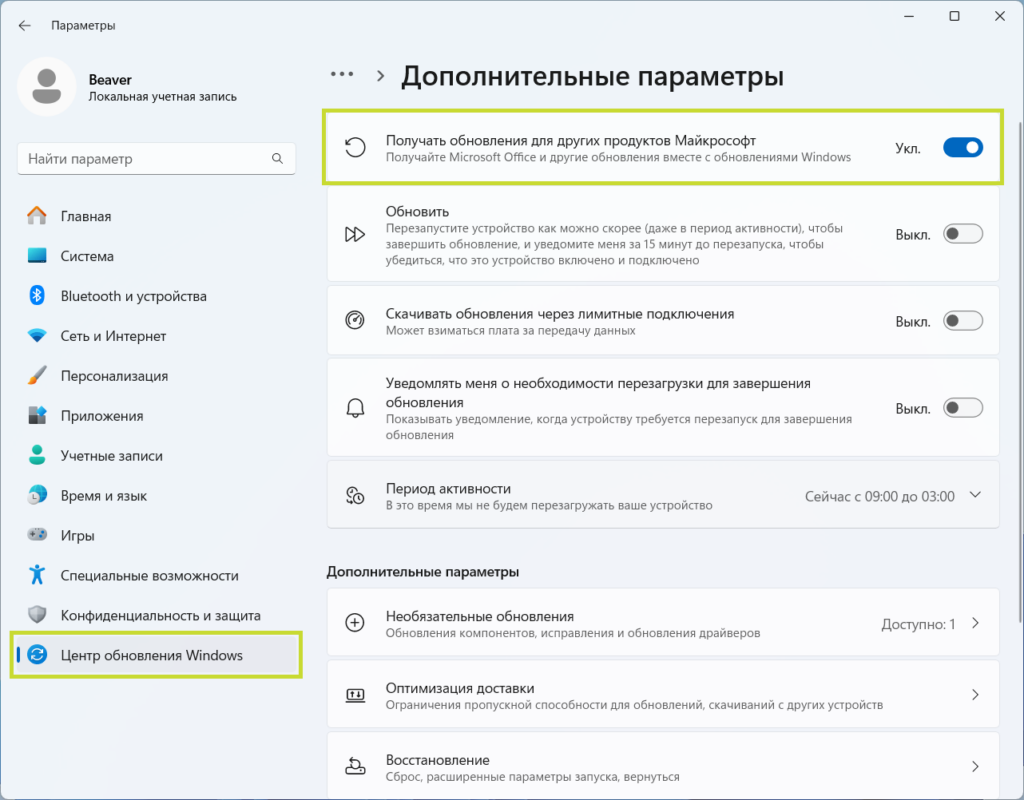This screenshot has height=800, width=1024.
Task: Click the Центр обновления Windows sync icon
Action: pos(37,654)
